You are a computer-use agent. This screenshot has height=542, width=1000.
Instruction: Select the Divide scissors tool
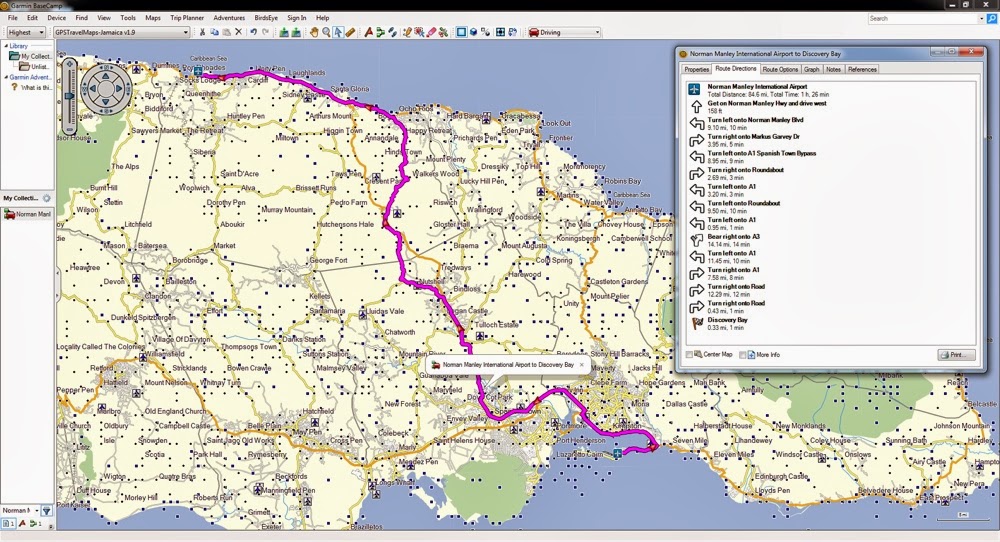[443, 32]
